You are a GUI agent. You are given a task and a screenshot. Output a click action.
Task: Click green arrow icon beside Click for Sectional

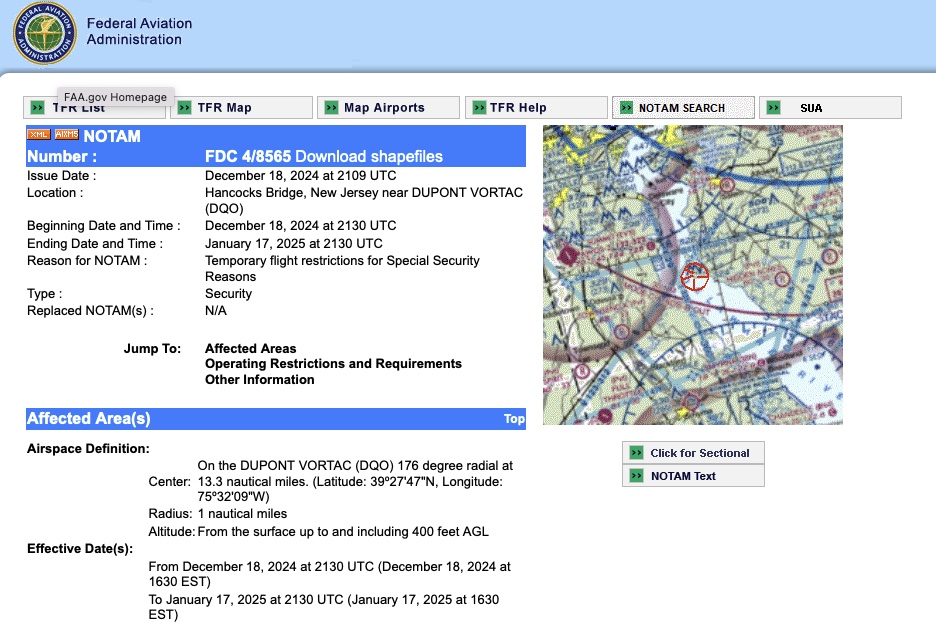(636, 453)
